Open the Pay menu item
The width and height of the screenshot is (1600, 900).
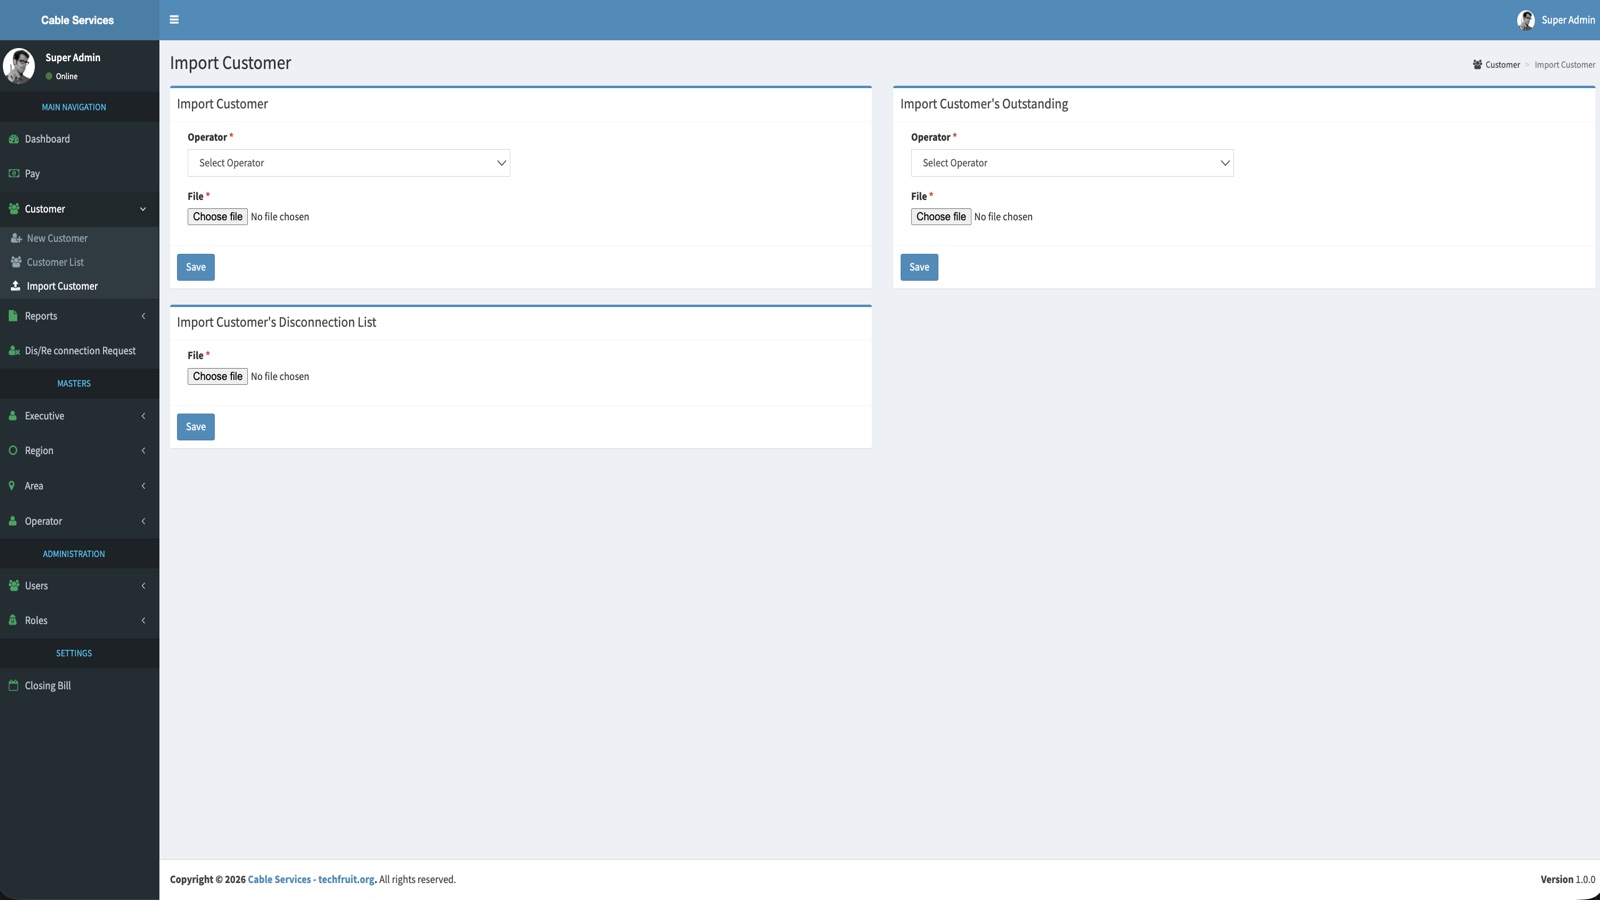point(79,174)
